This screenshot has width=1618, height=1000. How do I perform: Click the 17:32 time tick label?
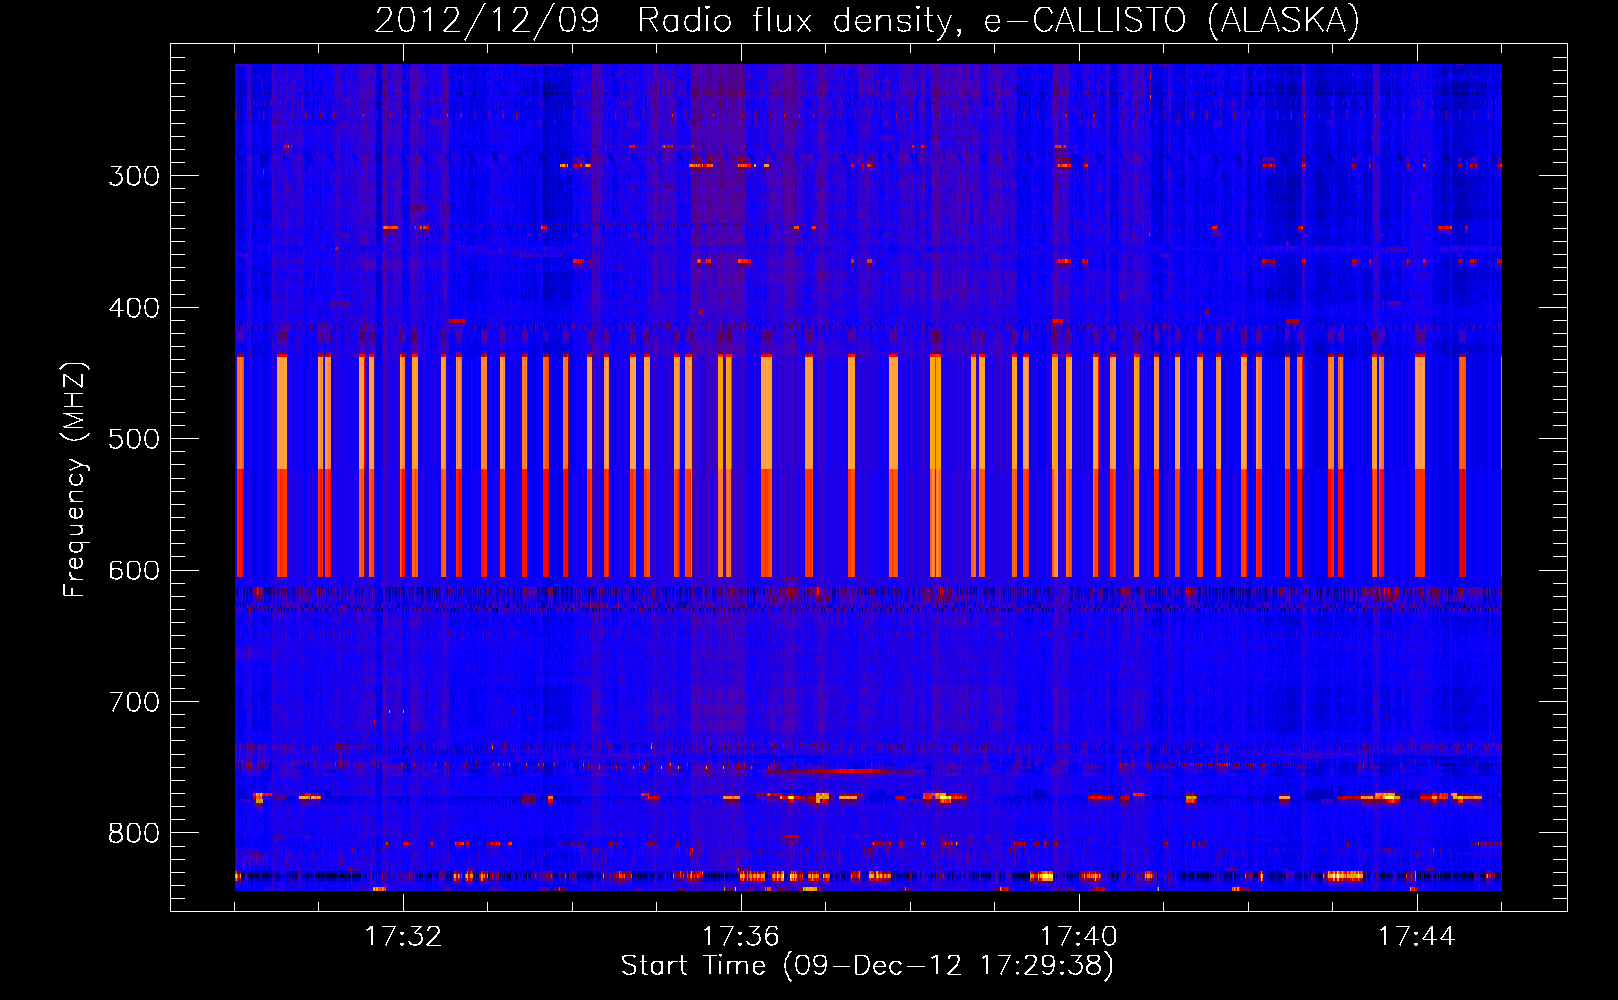403,937
